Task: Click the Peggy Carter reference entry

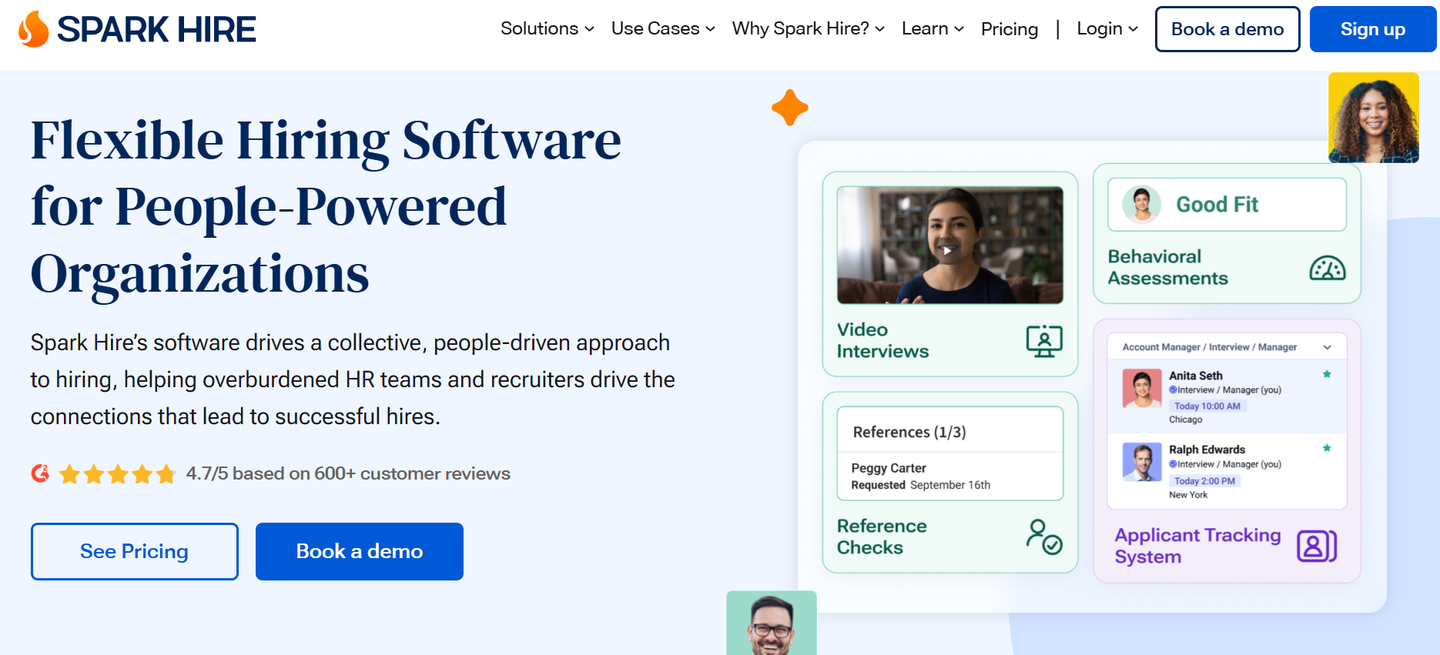Action: click(x=889, y=468)
